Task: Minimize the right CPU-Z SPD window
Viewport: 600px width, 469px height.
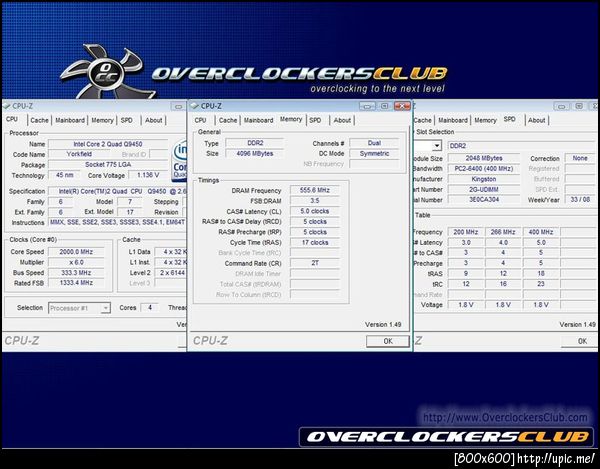Action: (x=561, y=106)
